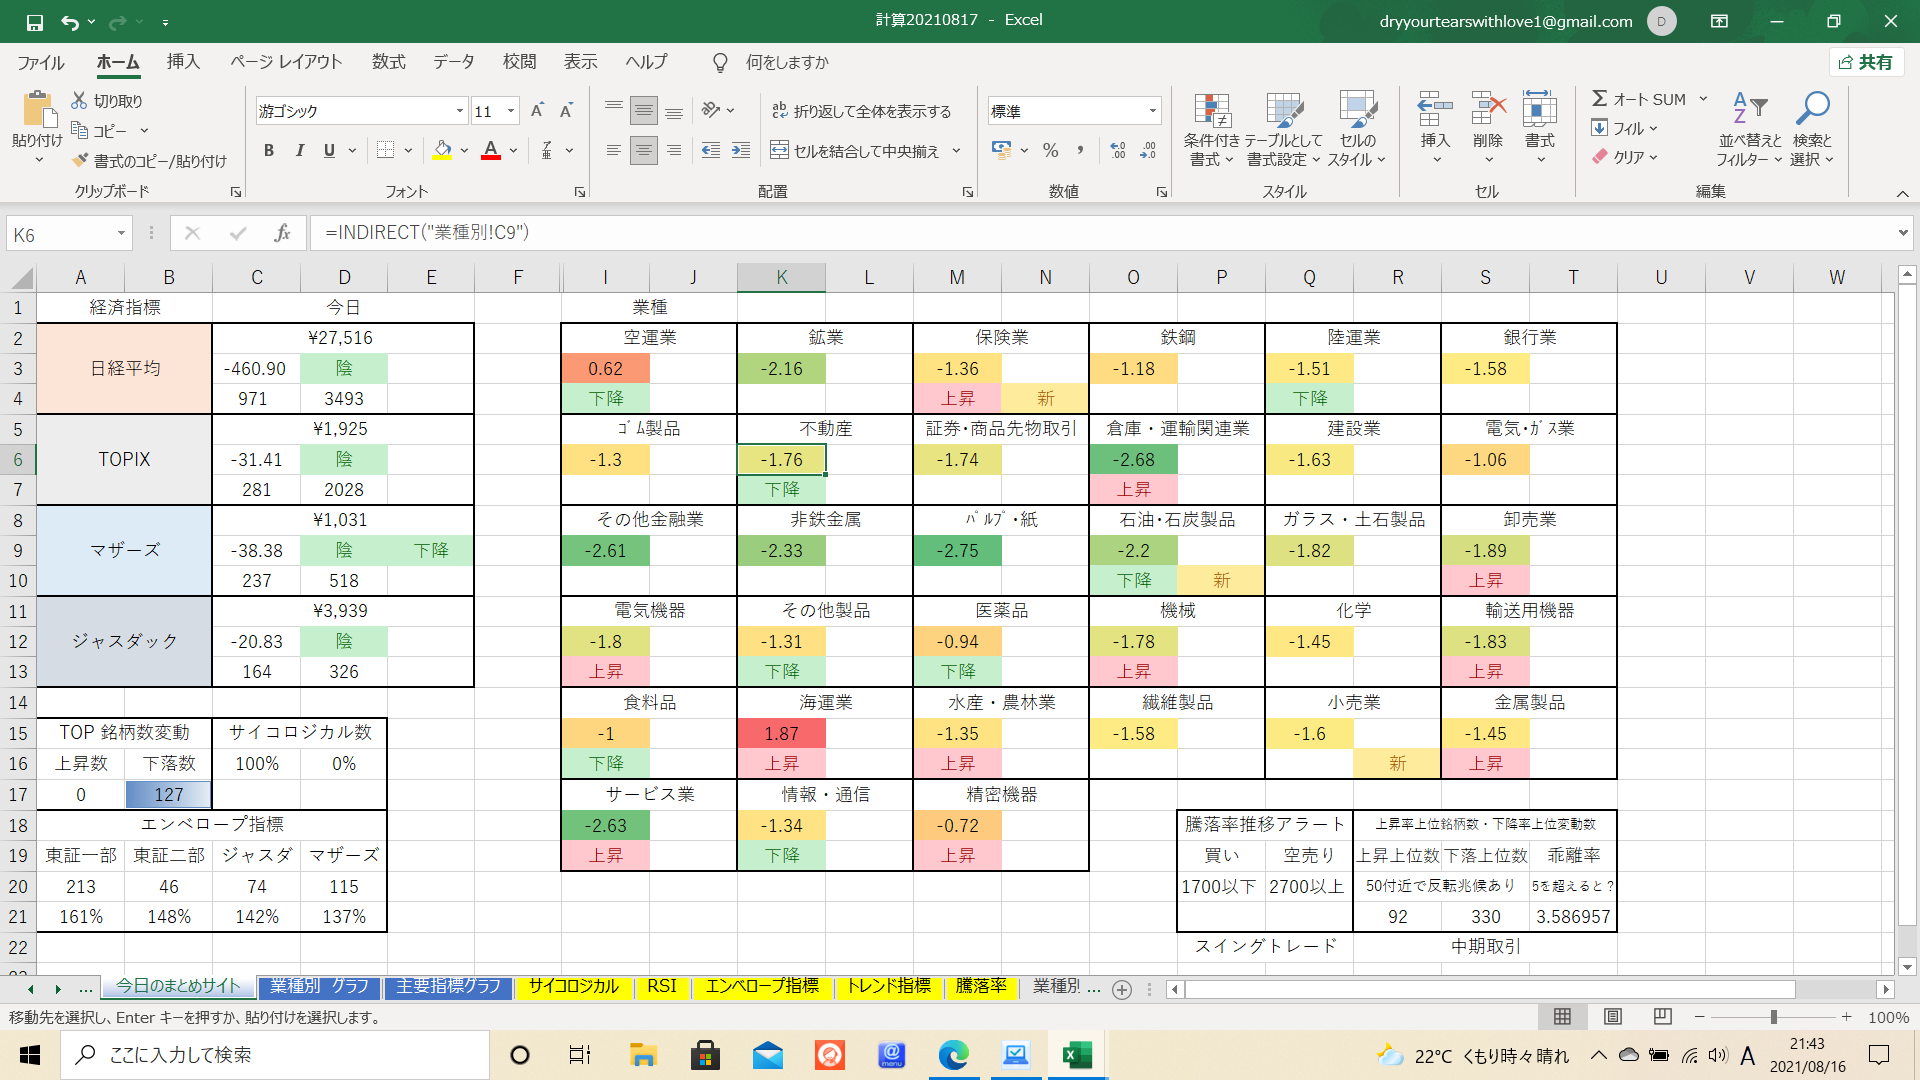Toggle Wrap Text option

pyautogui.click(x=860, y=111)
